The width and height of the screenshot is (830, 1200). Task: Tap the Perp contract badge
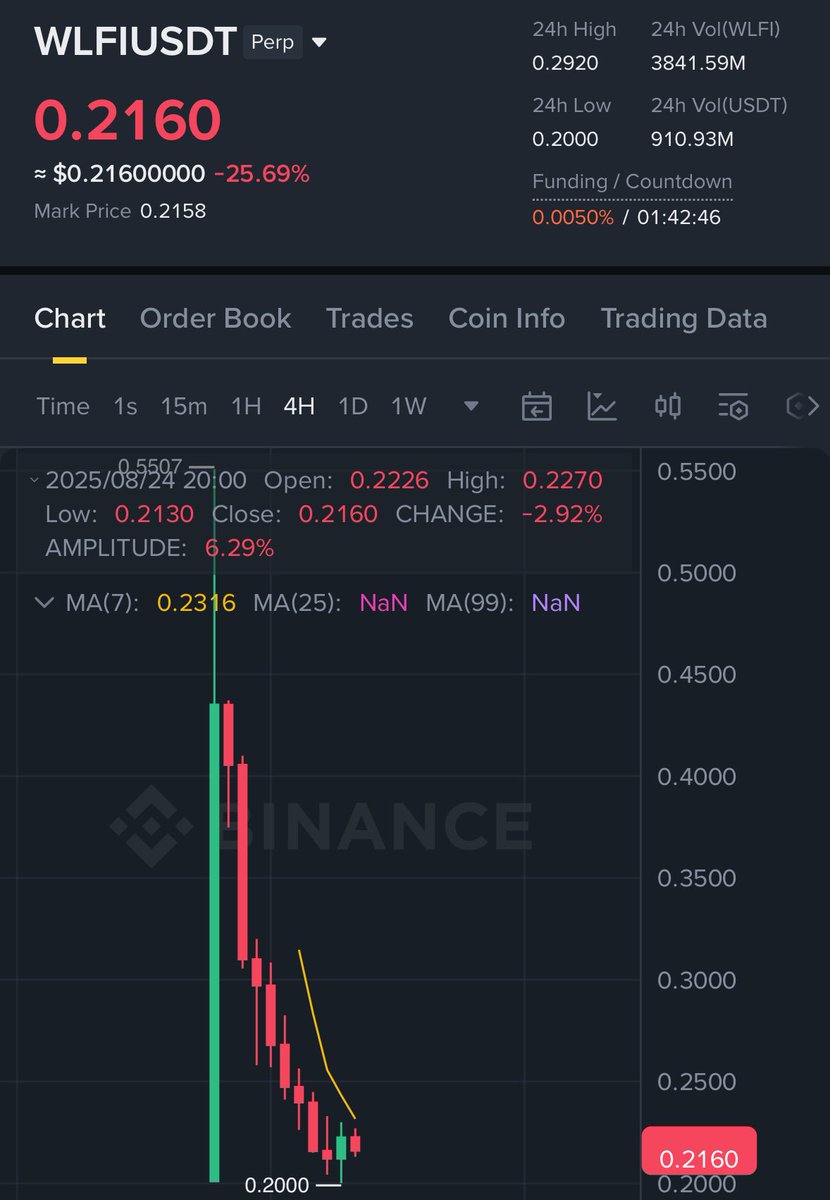click(x=273, y=43)
